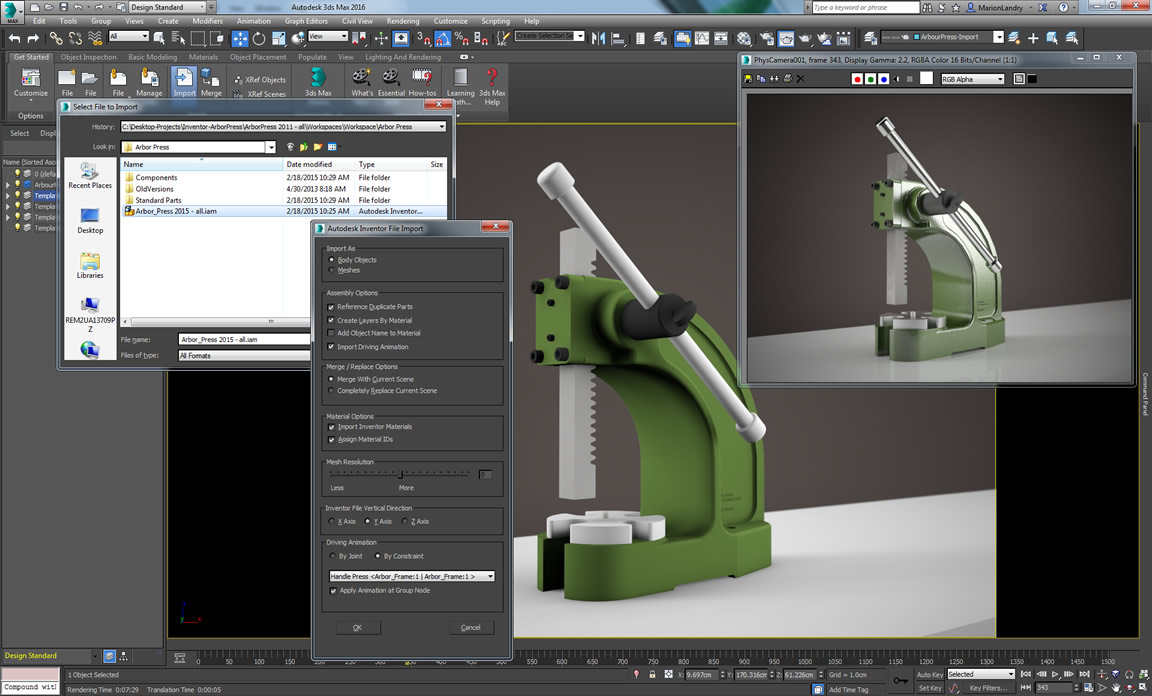Click the Set Key button
This screenshot has height=696, width=1152.
(x=929, y=688)
